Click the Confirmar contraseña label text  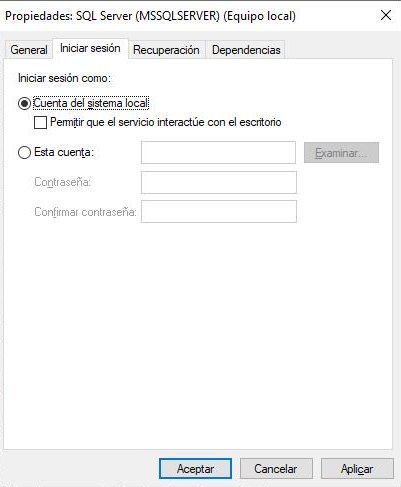(x=85, y=212)
